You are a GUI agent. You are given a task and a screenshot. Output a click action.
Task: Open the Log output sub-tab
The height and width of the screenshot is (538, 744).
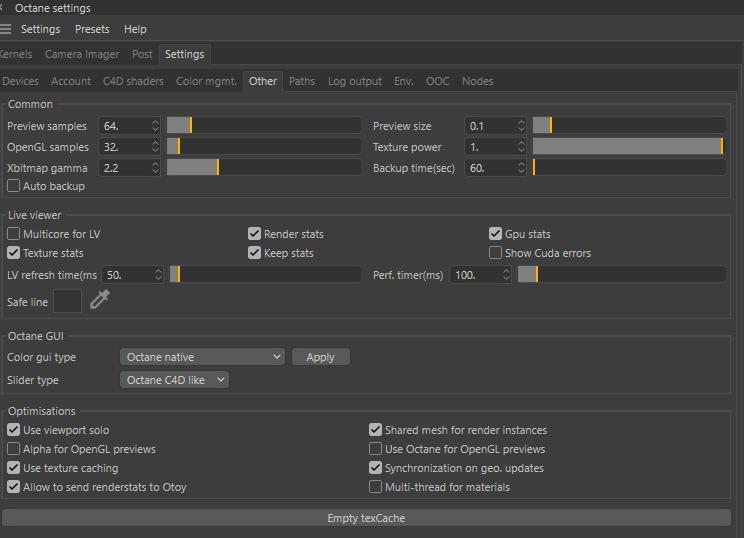click(355, 81)
